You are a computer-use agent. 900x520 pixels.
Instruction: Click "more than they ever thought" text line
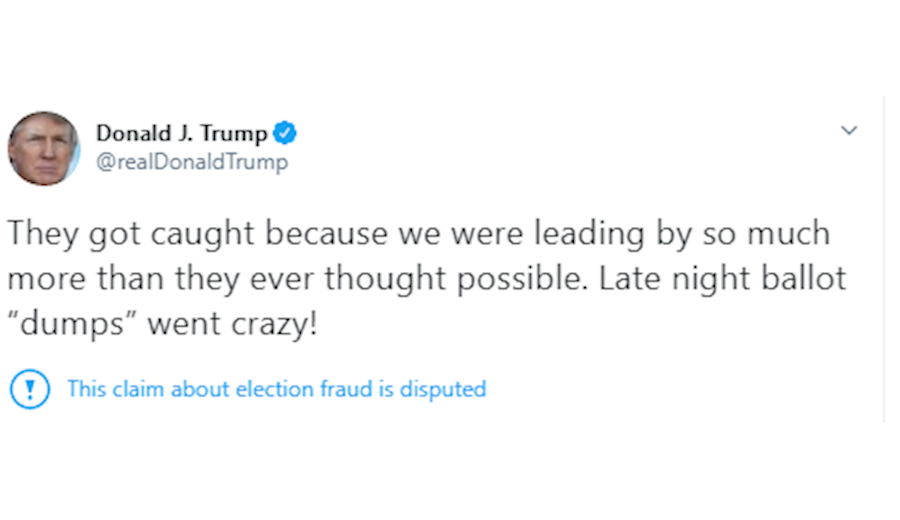tap(226, 279)
